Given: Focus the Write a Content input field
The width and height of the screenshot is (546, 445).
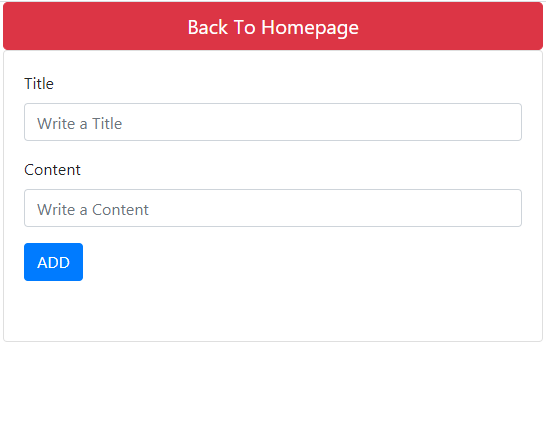Looking at the screenshot, I should (273, 208).
